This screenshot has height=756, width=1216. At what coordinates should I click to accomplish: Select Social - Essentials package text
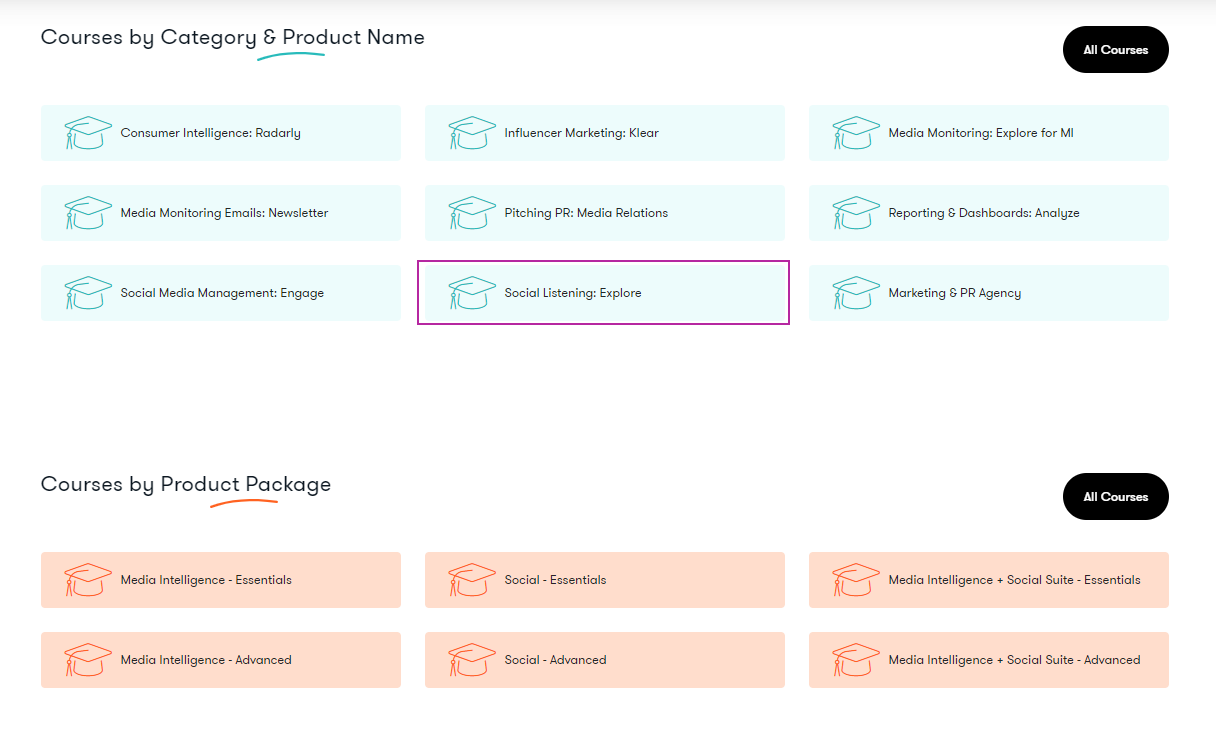click(555, 580)
